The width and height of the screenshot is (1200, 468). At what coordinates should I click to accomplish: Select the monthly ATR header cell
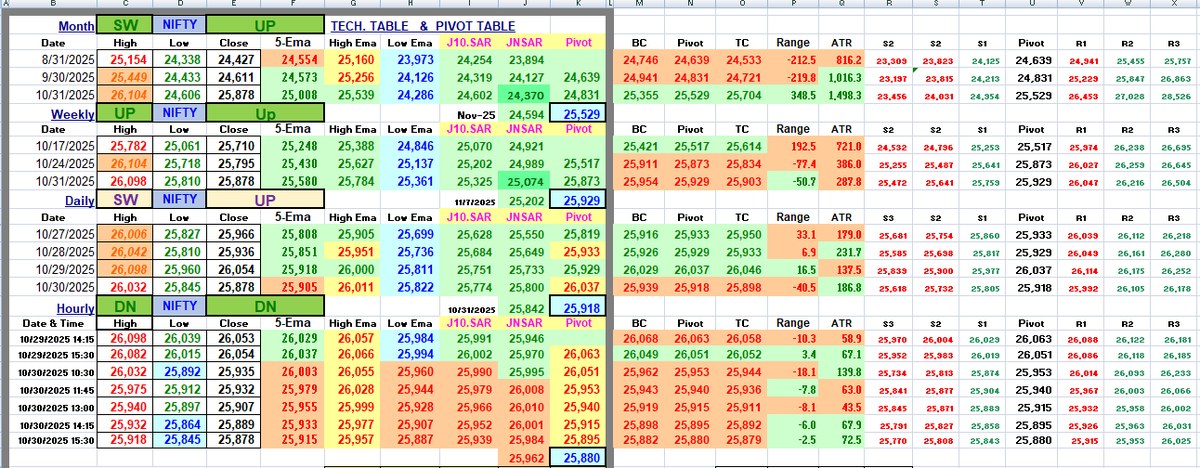[x=844, y=44]
